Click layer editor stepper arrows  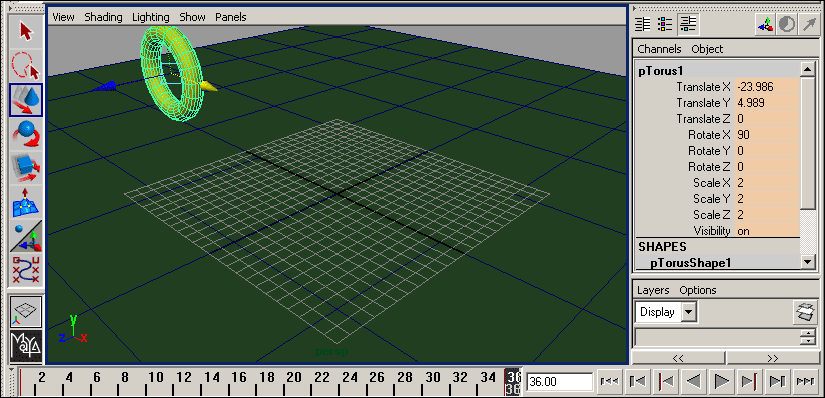pos(807,337)
